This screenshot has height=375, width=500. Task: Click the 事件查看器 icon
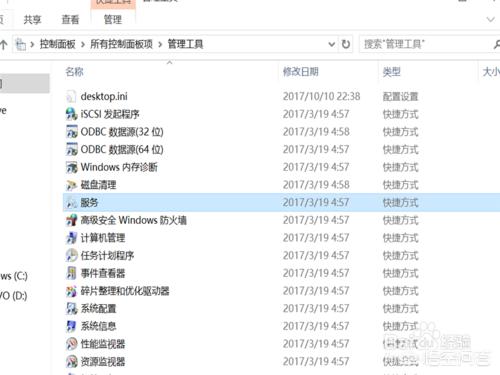click(x=71, y=273)
